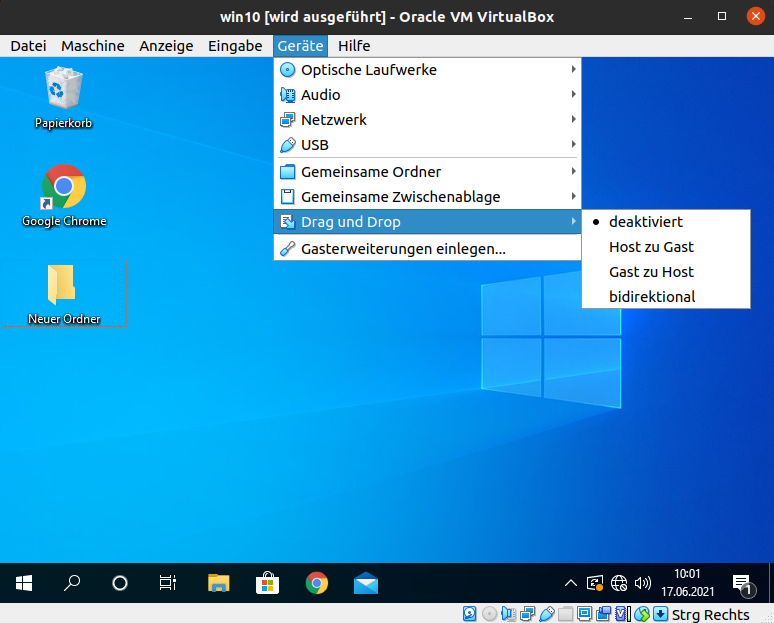This screenshot has height=623, width=774.
Task: Set drag and drop to Gast zu Host
Action: click(651, 272)
